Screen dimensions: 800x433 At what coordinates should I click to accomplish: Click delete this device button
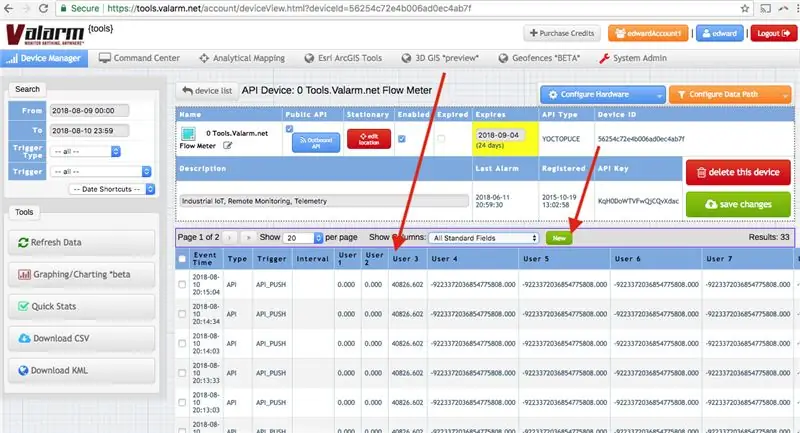pos(738,172)
